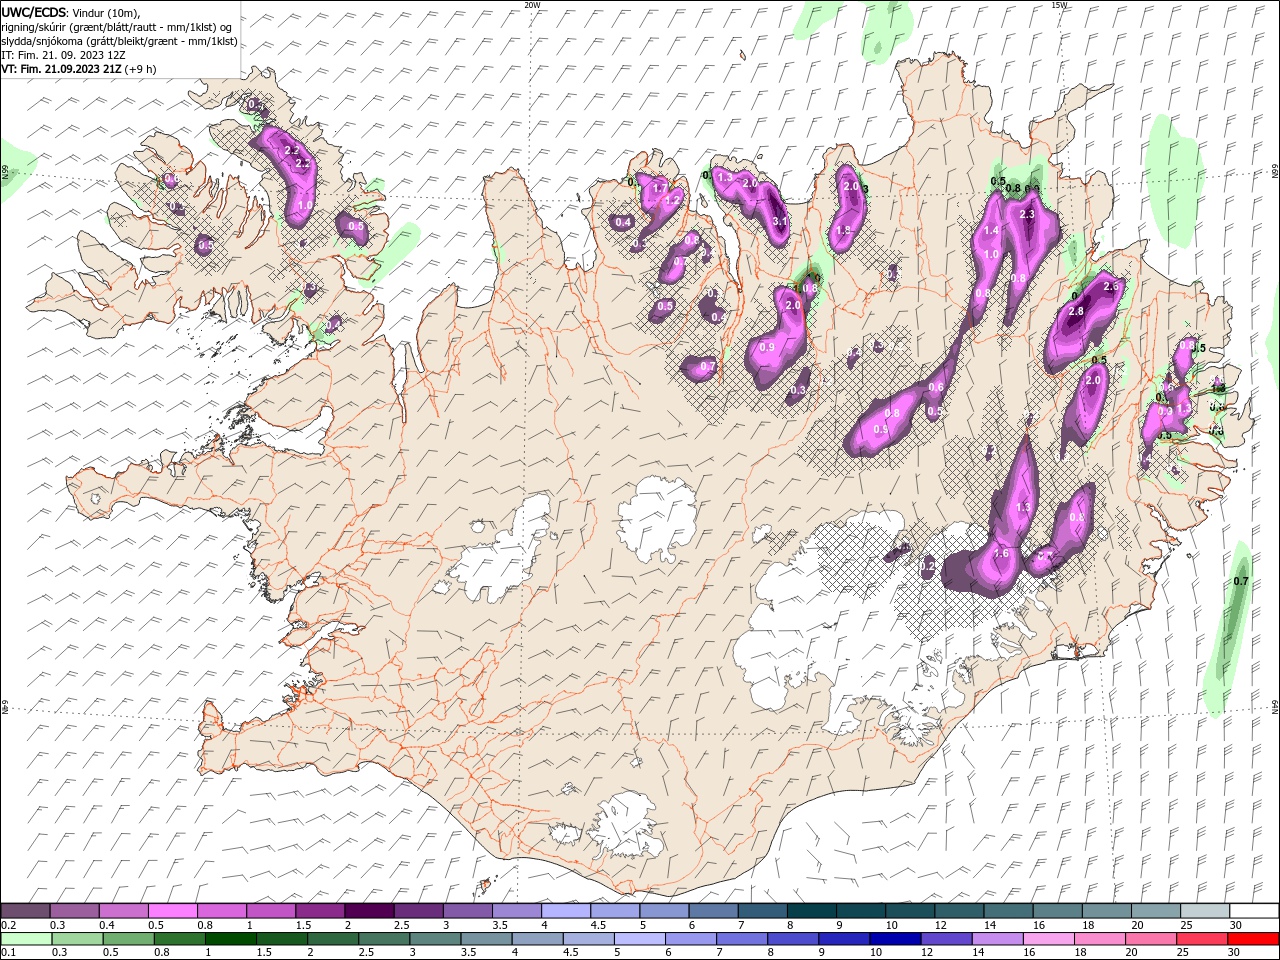Click the 0.7 rain value offshore east
Image resolution: width=1280 pixels, height=960 pixels.
1241,581
